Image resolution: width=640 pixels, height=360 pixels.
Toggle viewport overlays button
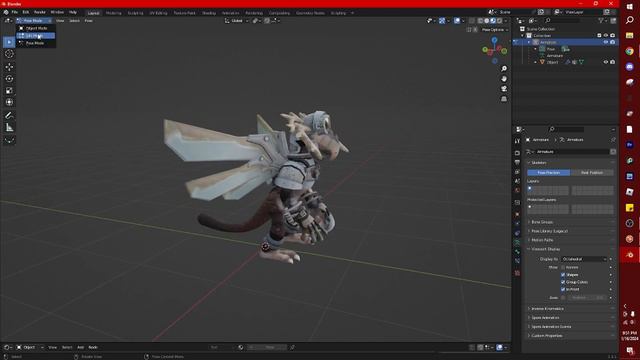(457, 20)
